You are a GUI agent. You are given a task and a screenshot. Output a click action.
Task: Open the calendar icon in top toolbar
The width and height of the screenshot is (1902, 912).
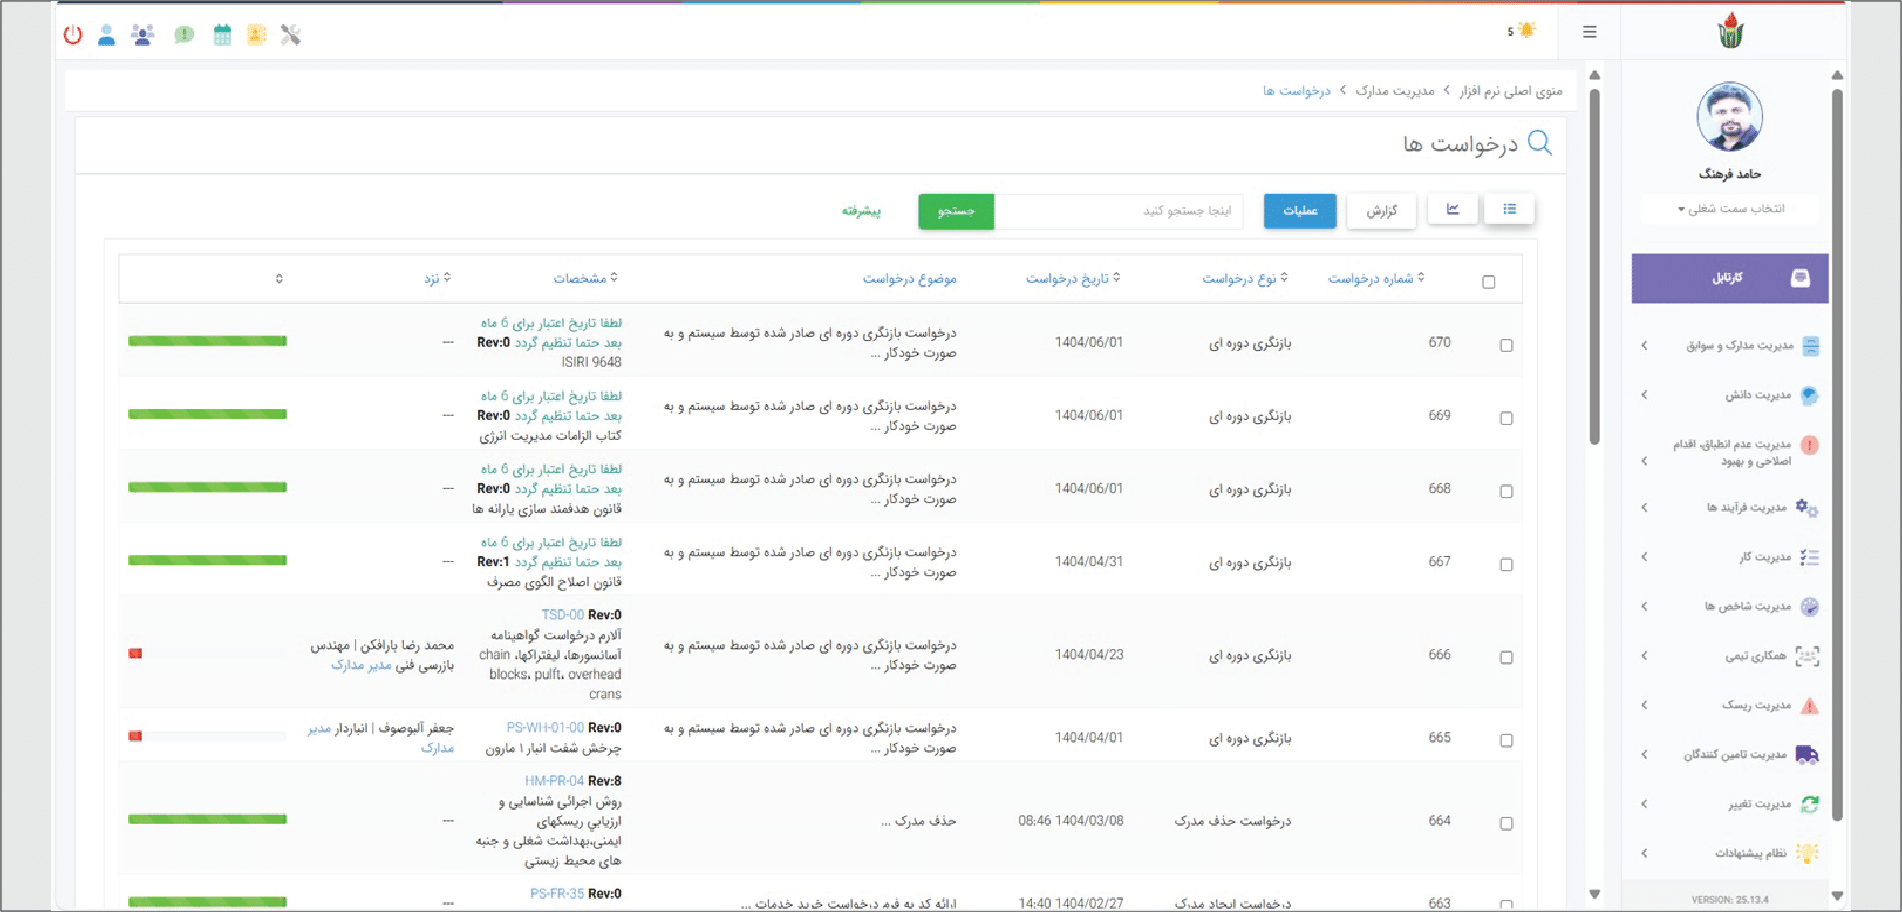pos(222,35)
